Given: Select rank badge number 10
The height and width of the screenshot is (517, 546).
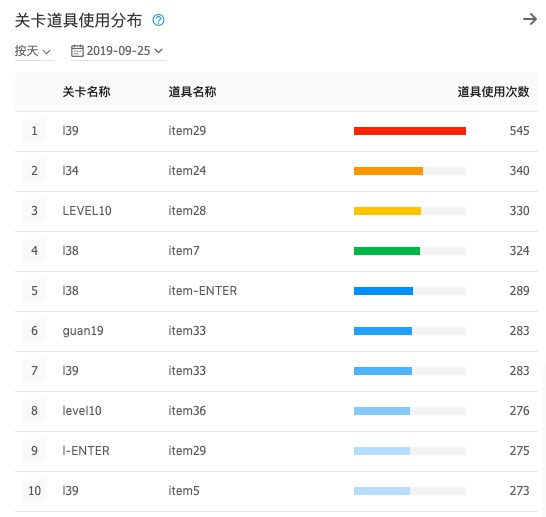Looking at the screenshot, I should (x=34, y=491).
